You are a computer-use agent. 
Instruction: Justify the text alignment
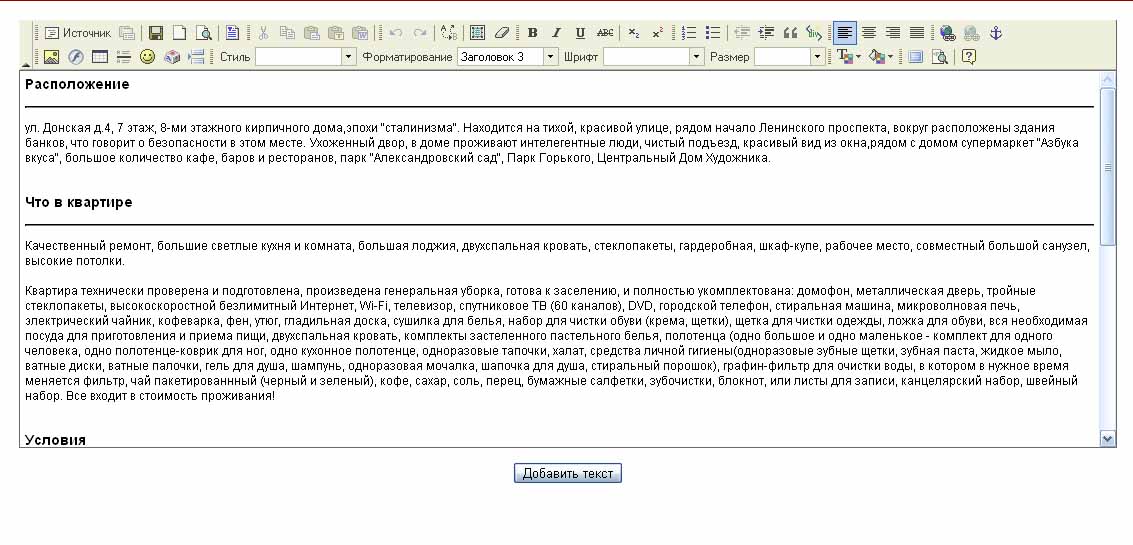point(916,33)
